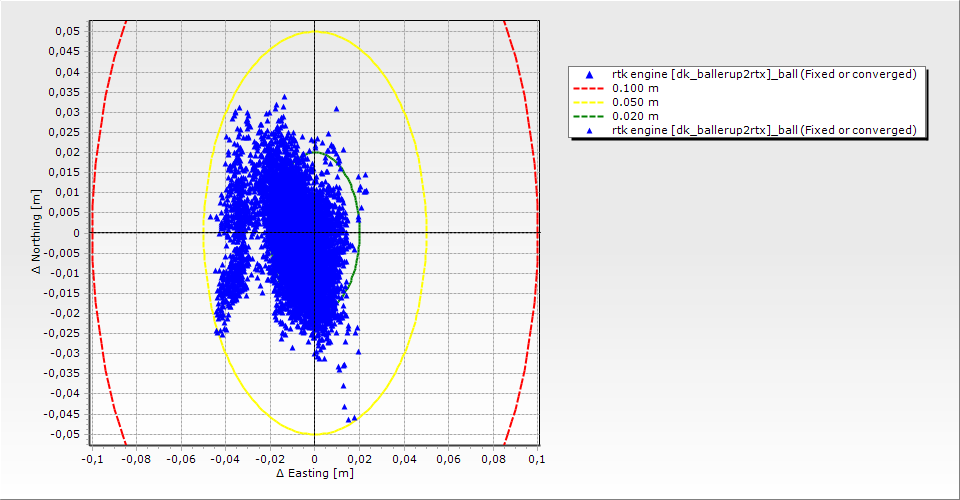Image resolution: width=960 pixels, height=500 pixels.
Task: Click the large blue triangle legend marker
Action: coord(589,75)
